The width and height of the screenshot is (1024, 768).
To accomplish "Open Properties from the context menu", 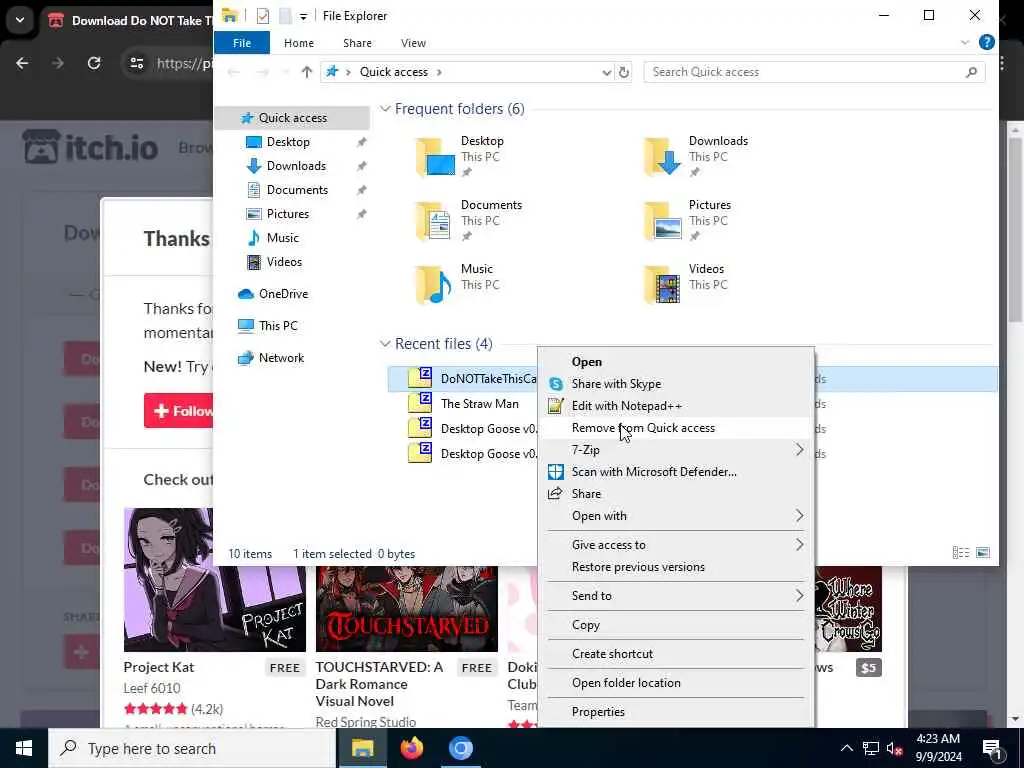I will pos(675,712).
